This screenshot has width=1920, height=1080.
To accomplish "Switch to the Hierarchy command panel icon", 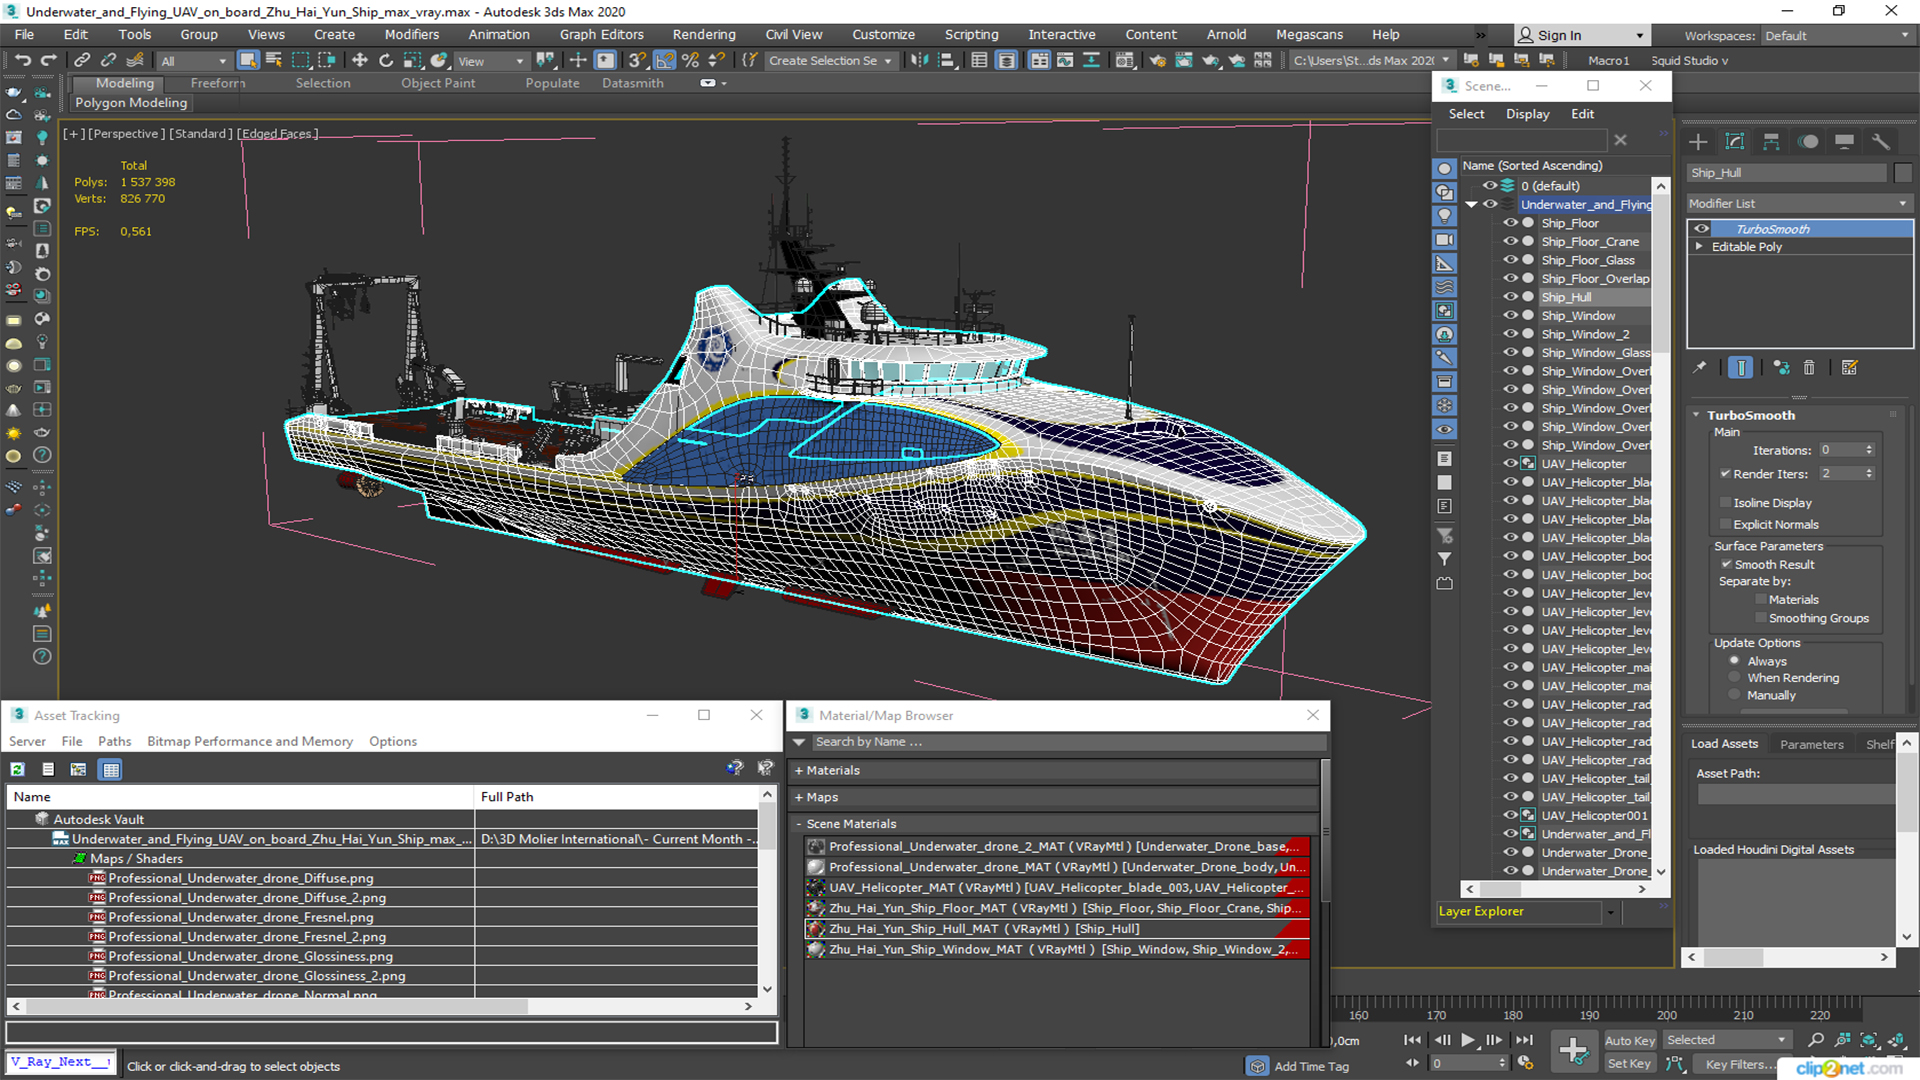I will (1771, 141).
